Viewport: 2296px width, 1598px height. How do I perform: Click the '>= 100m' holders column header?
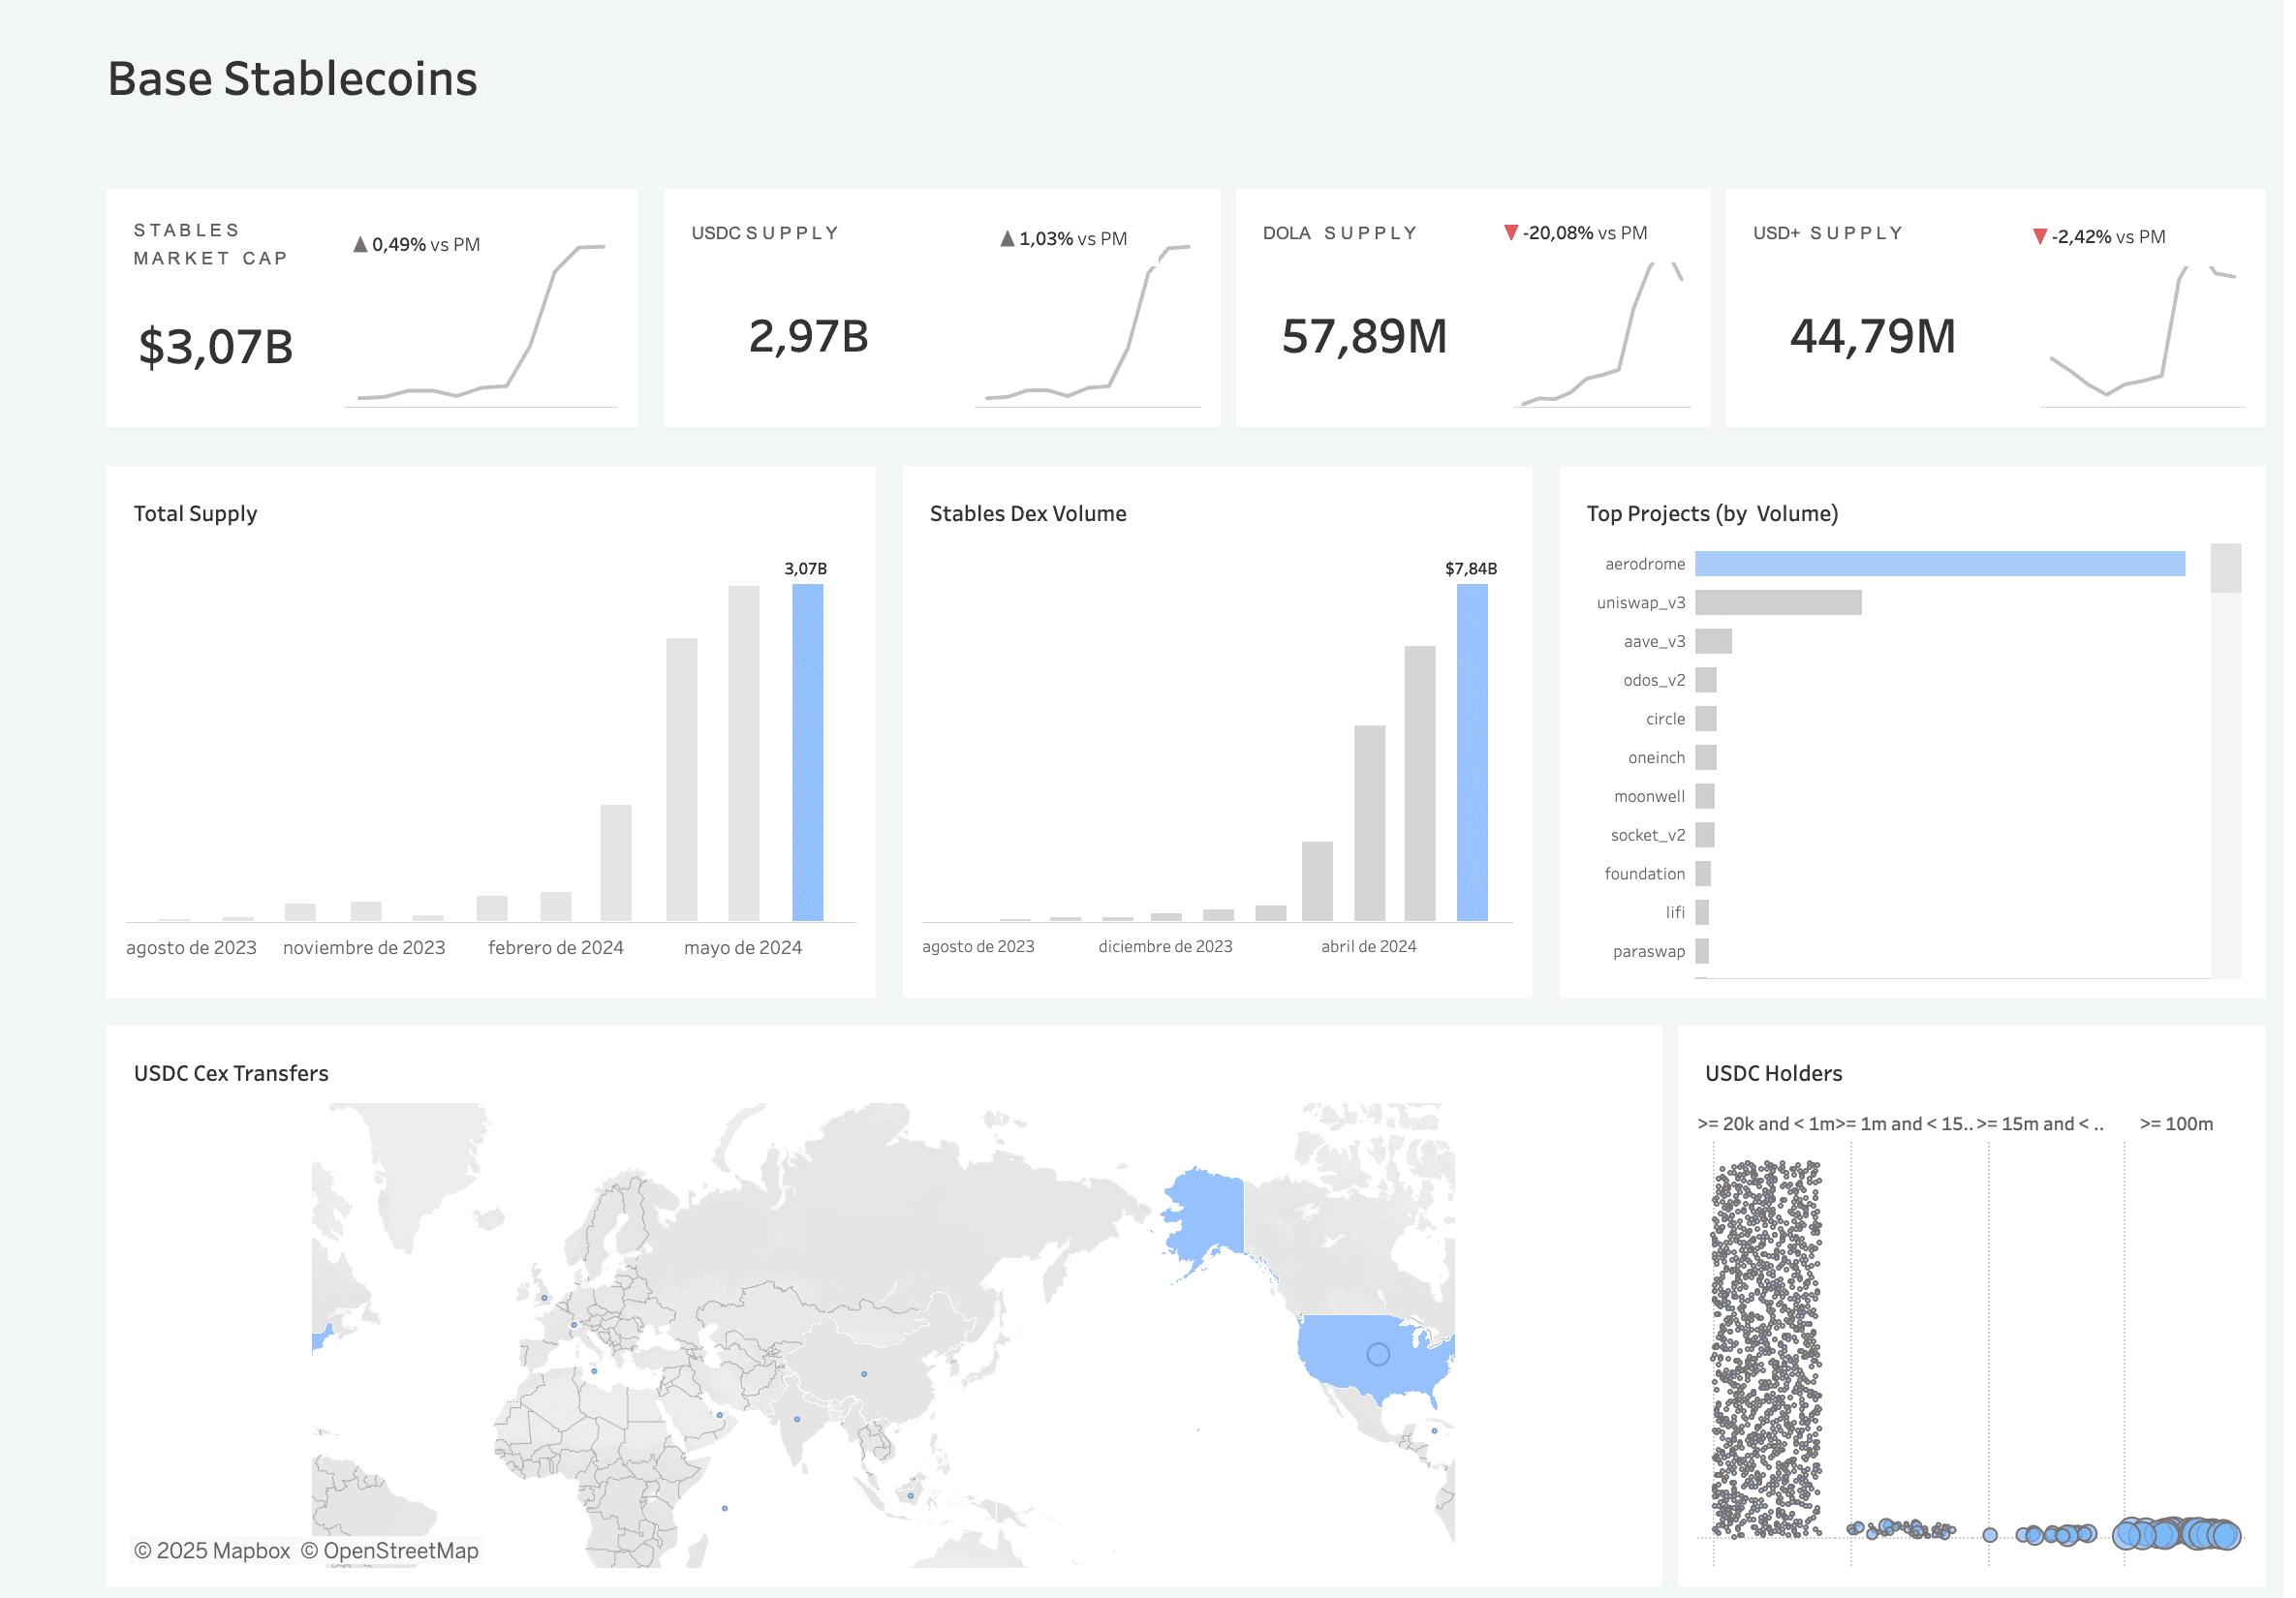(x=2176, y=1124)
